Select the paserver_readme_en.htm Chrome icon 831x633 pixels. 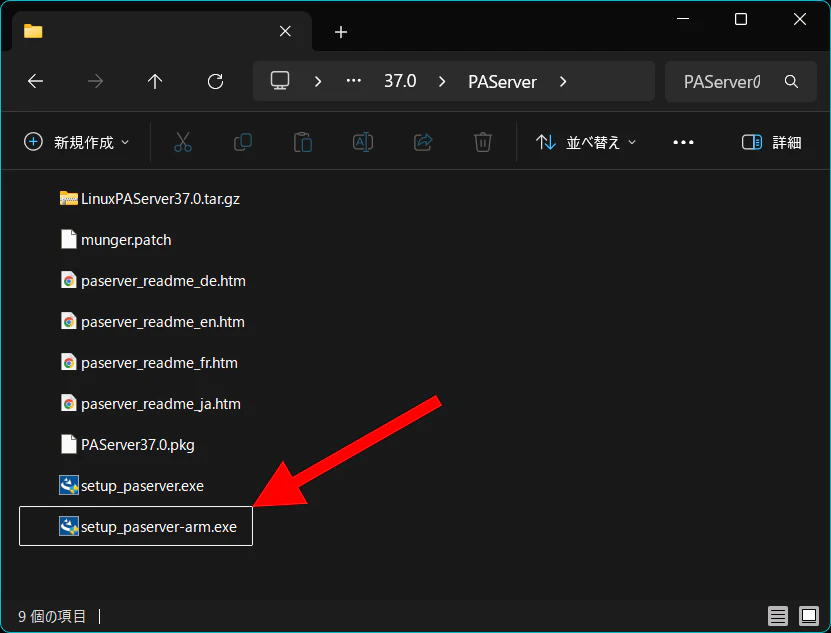pos(68,321)
